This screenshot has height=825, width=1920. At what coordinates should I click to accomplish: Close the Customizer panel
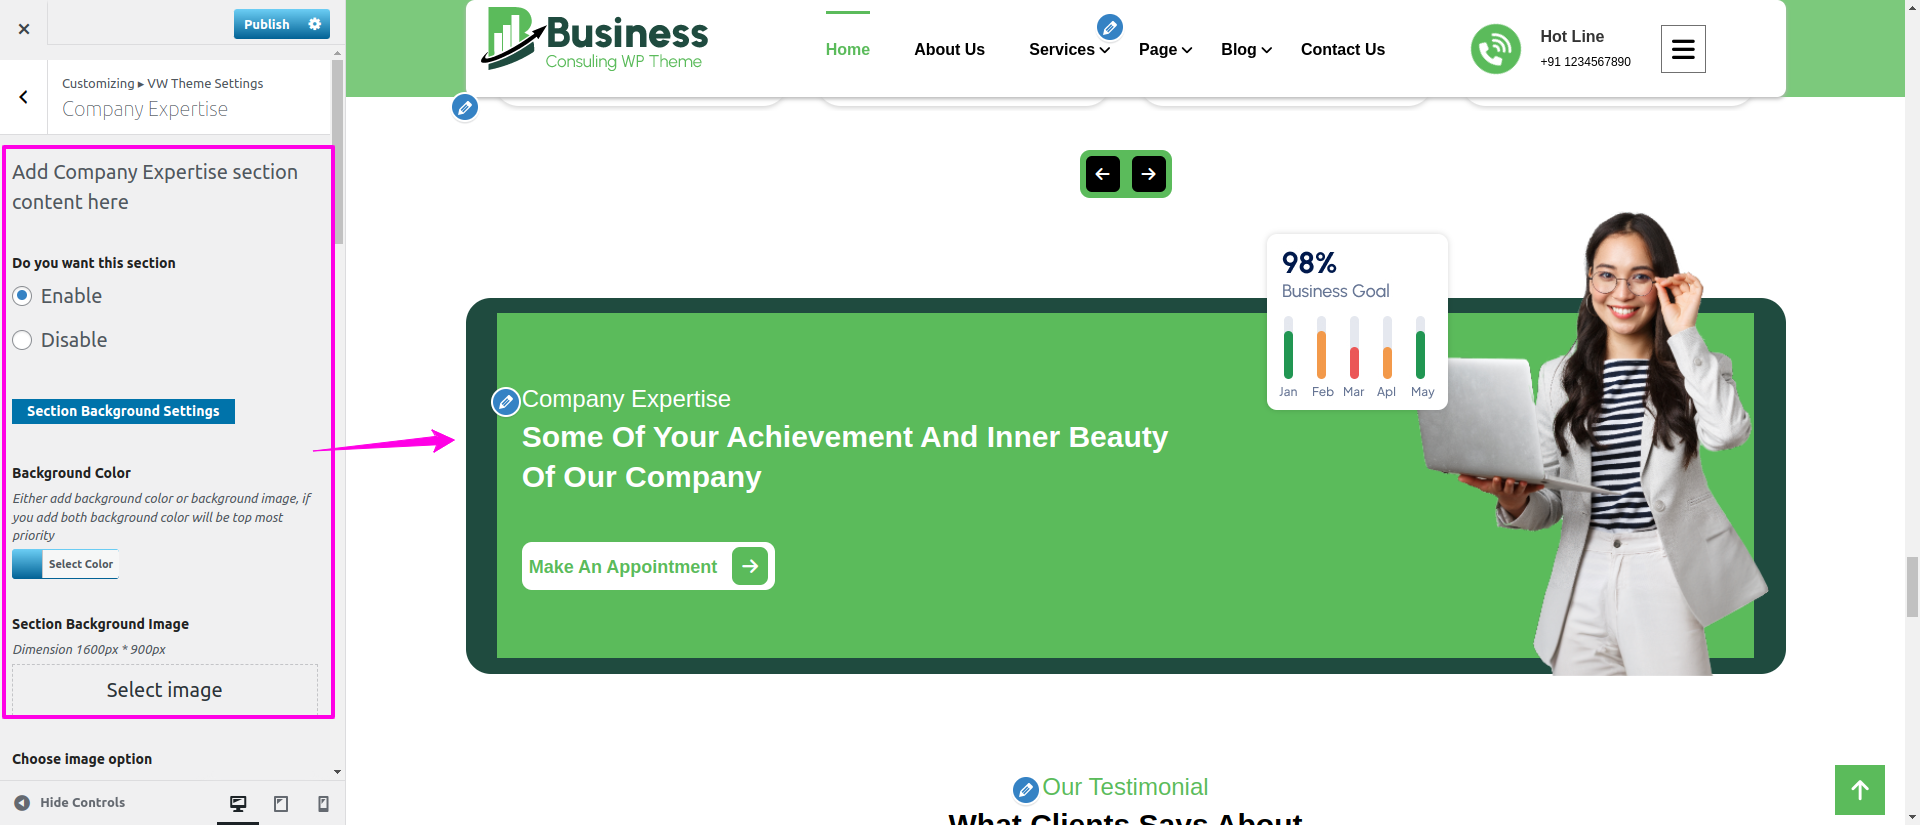coord(24,29)
